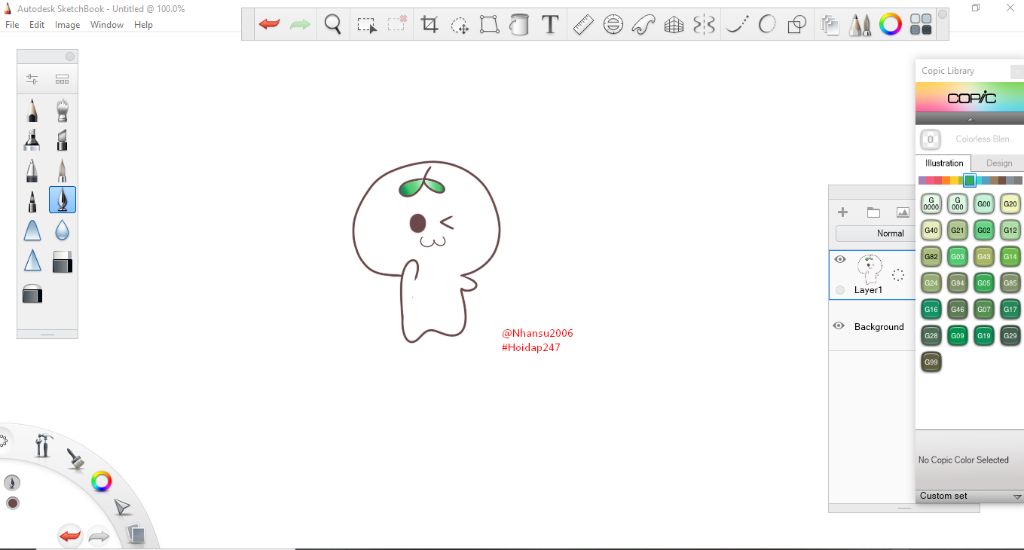Select the Text tool
The width and height of the screenshot is (1024, 550).
click(550, 25)
